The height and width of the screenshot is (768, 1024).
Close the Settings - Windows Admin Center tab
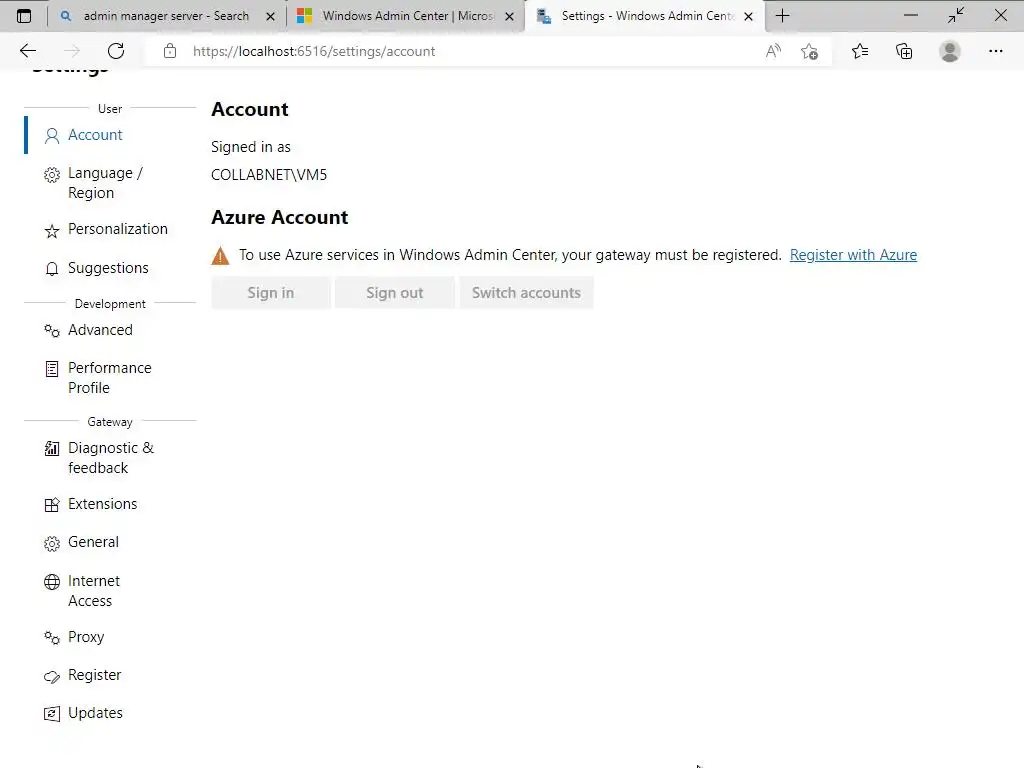click(x=748, y=16)
